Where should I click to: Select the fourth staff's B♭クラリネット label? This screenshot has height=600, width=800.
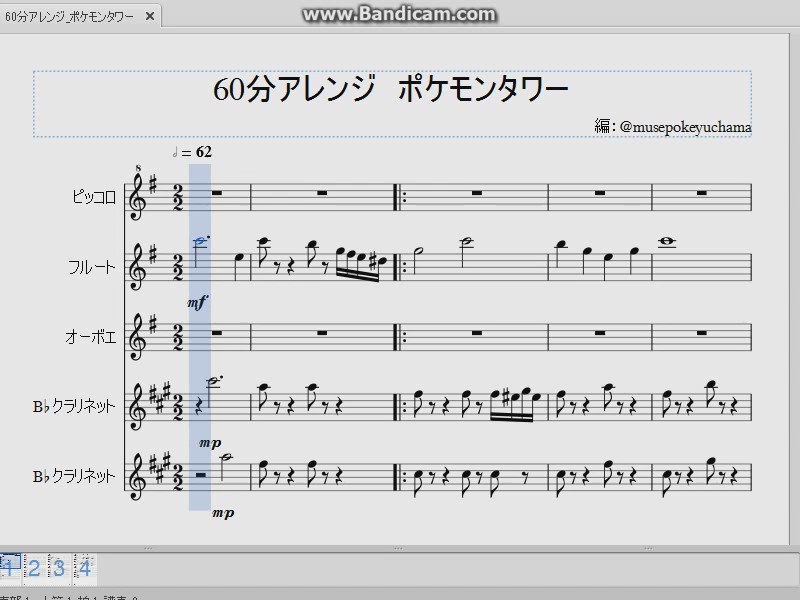click(74, 407)
